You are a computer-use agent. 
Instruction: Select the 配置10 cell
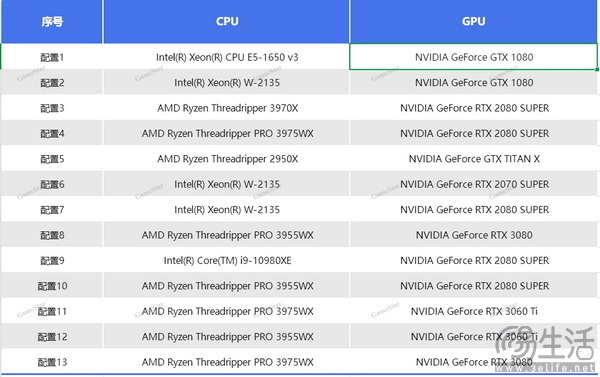[52, 286]
